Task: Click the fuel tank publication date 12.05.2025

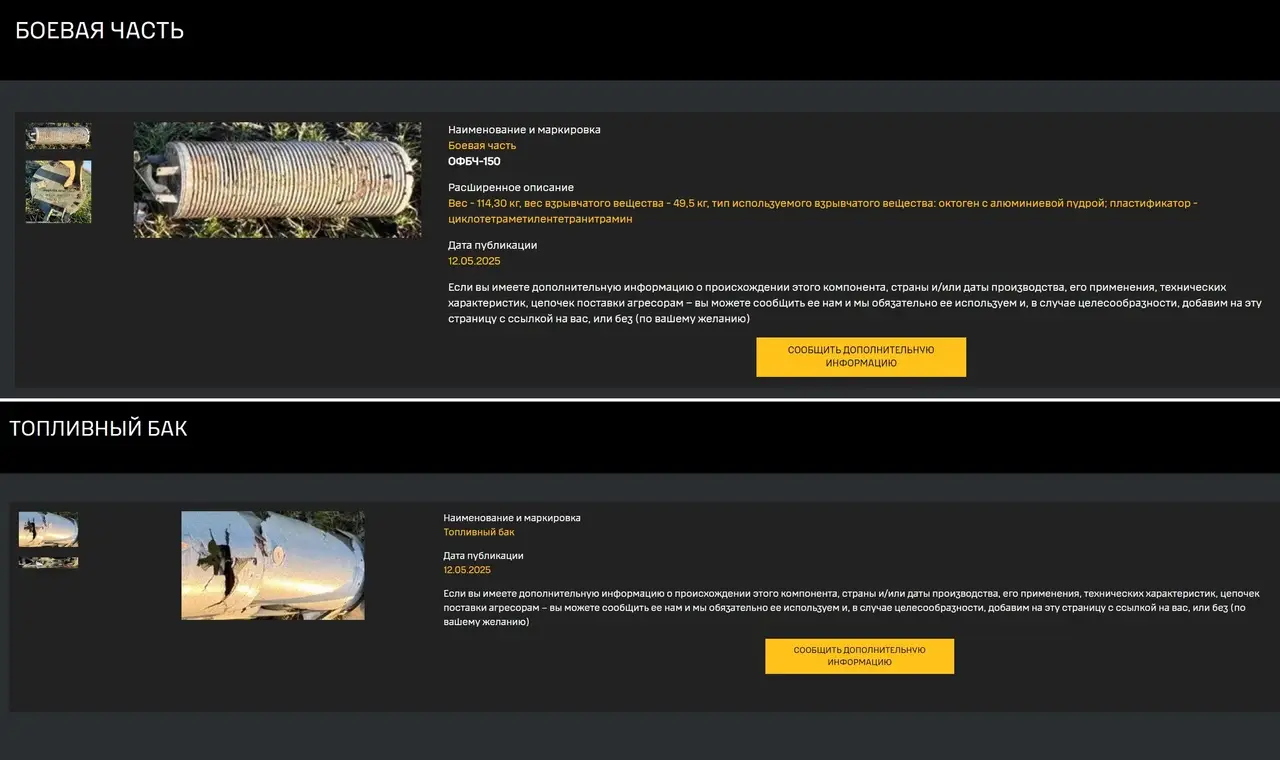Action: coord(467,570)
